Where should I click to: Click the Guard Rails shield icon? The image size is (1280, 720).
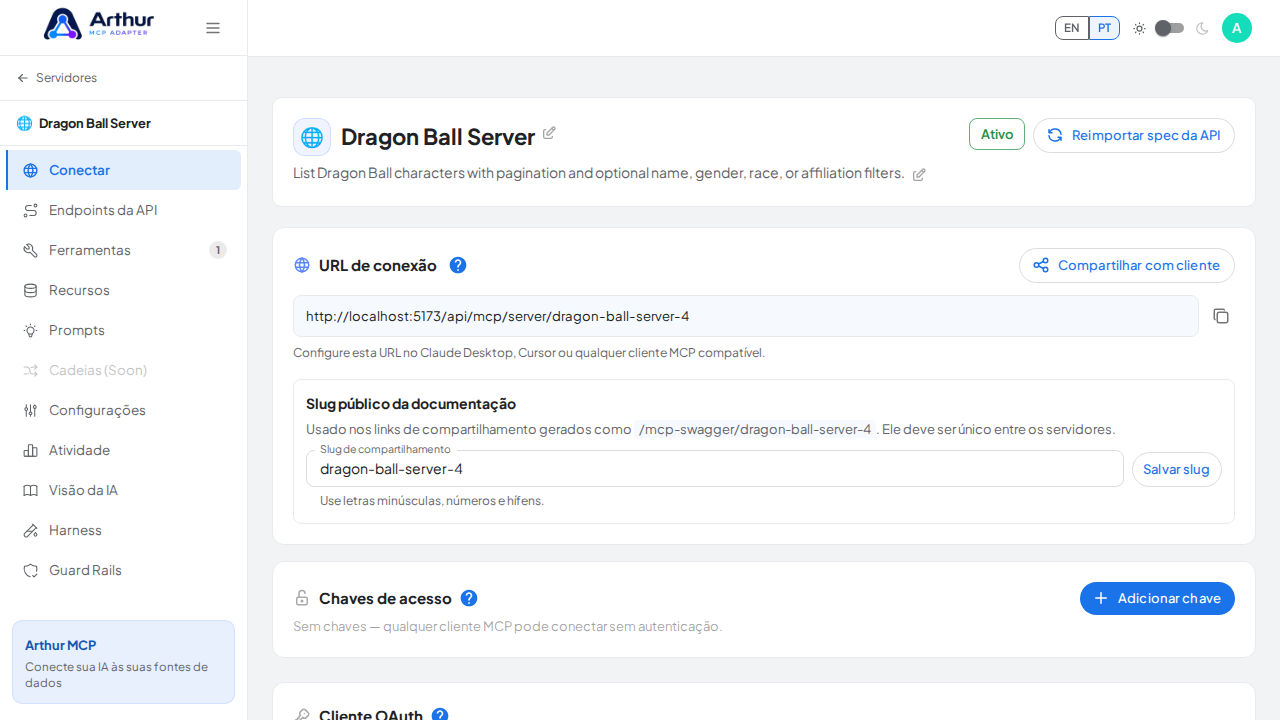point(31,570)
